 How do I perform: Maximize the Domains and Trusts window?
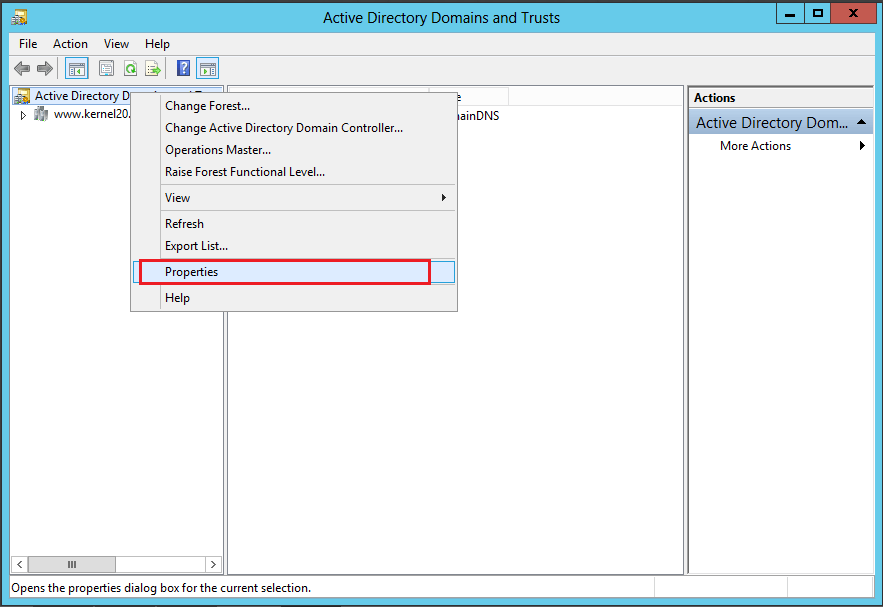818,14
